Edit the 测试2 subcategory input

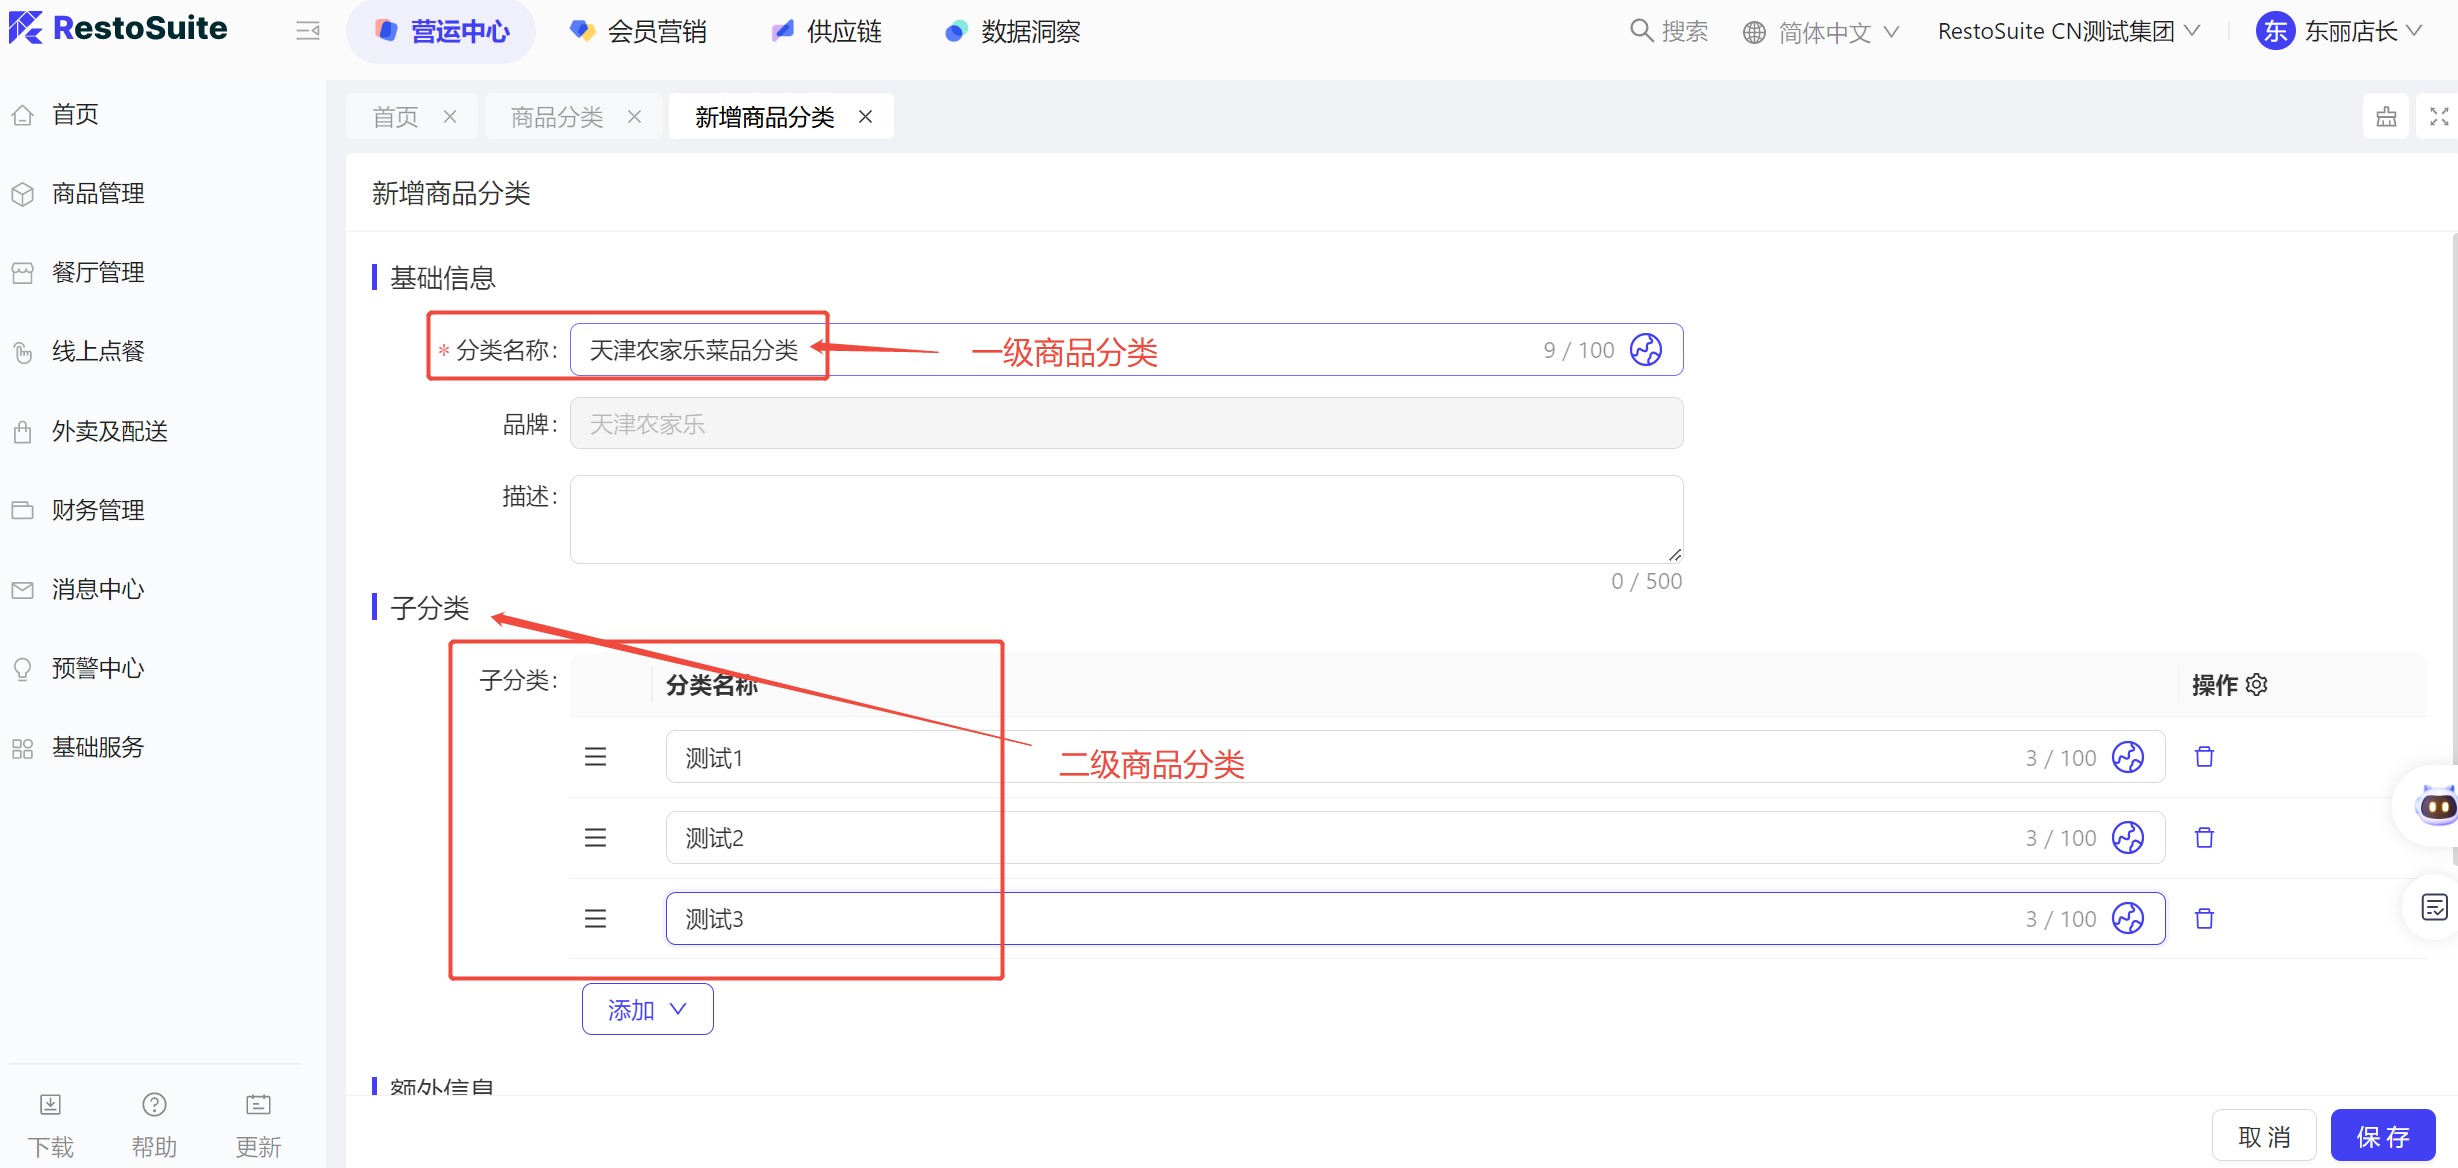pos(1415,837)
